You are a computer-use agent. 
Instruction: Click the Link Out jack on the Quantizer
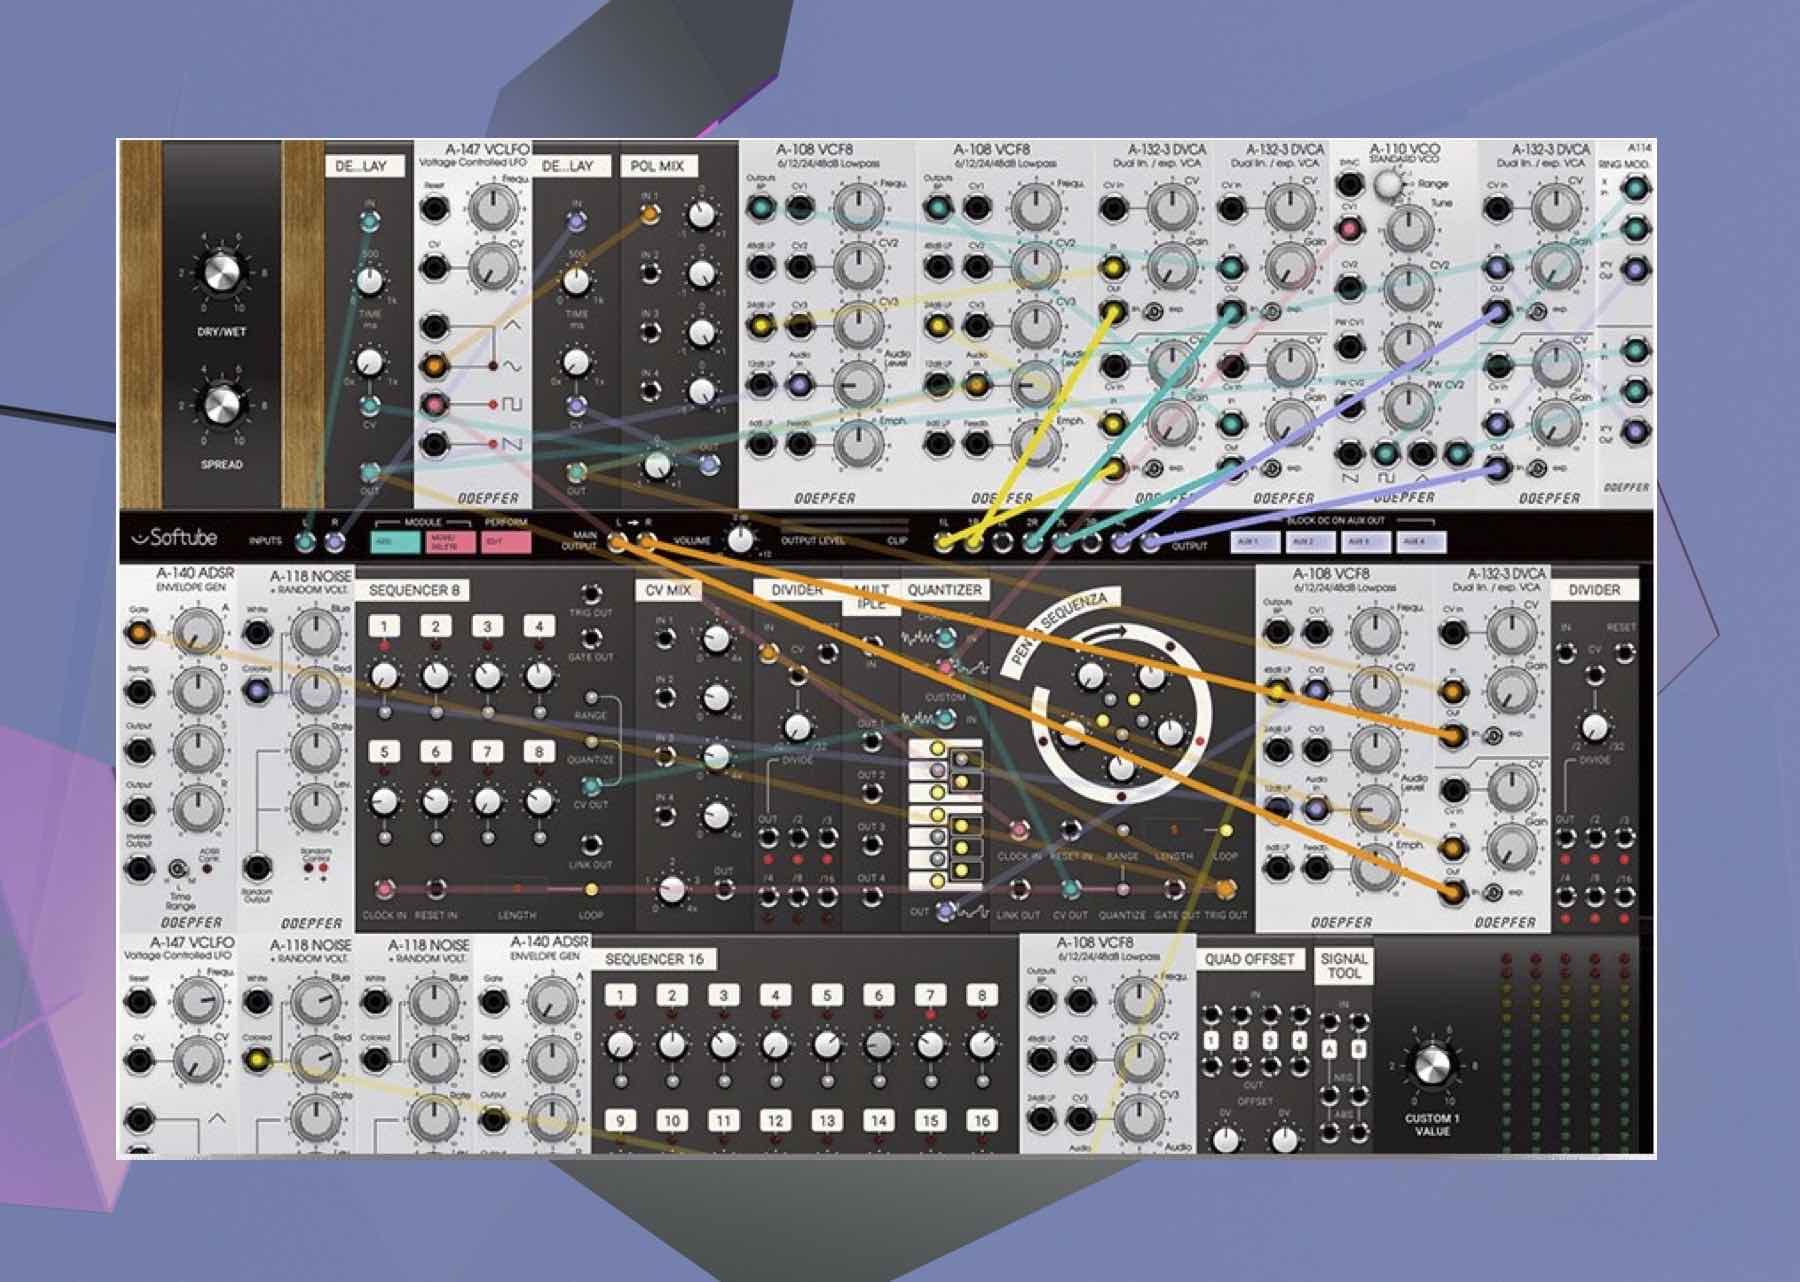[1019, 889]
